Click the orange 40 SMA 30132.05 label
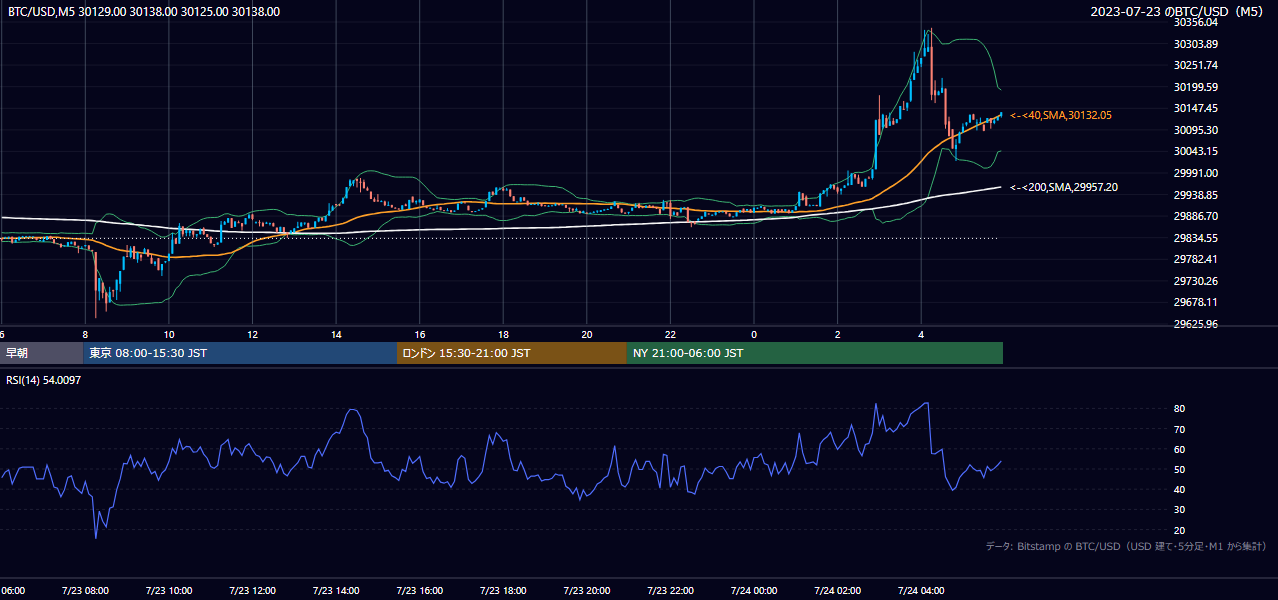Screen dimensions: 1278x600 click(x=1060, y=116)
